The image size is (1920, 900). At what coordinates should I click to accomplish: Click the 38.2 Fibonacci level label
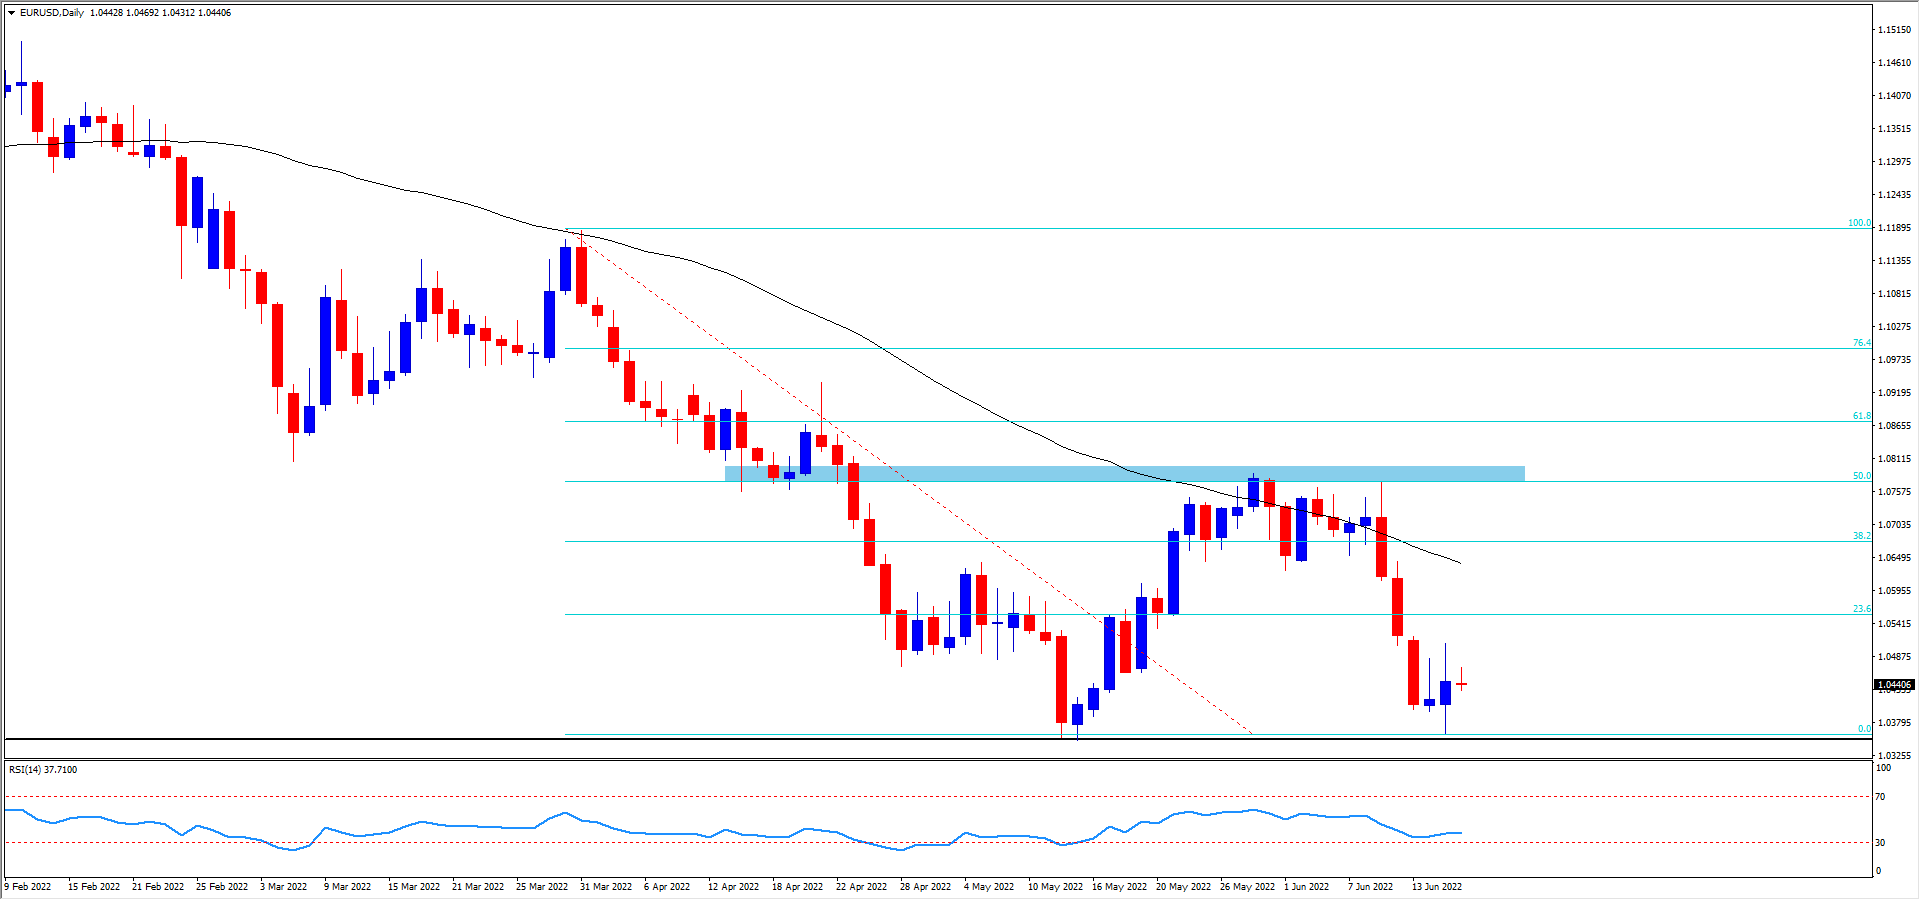tap(1861, 536)
